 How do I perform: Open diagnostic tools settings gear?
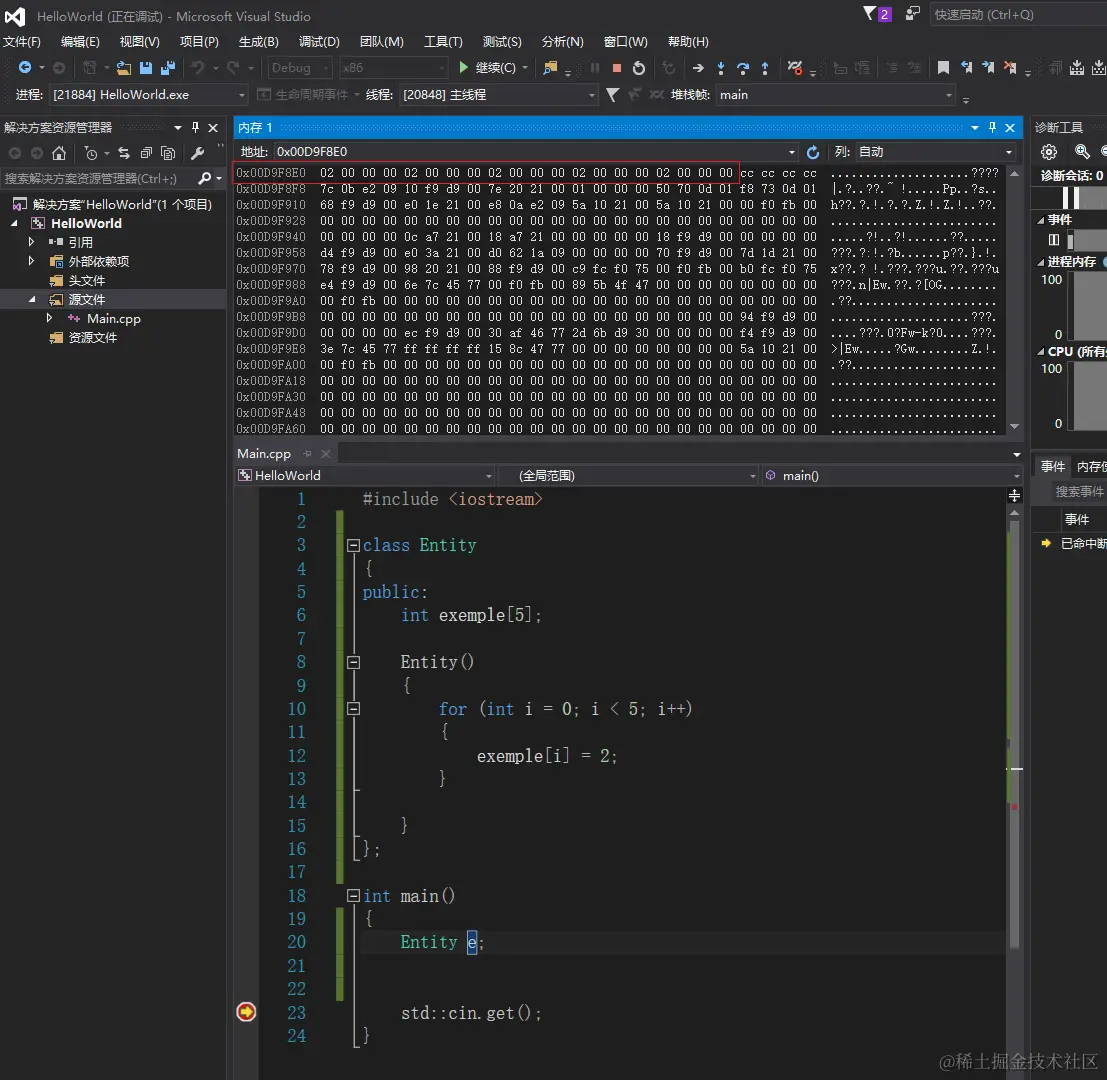(1049, 152)
